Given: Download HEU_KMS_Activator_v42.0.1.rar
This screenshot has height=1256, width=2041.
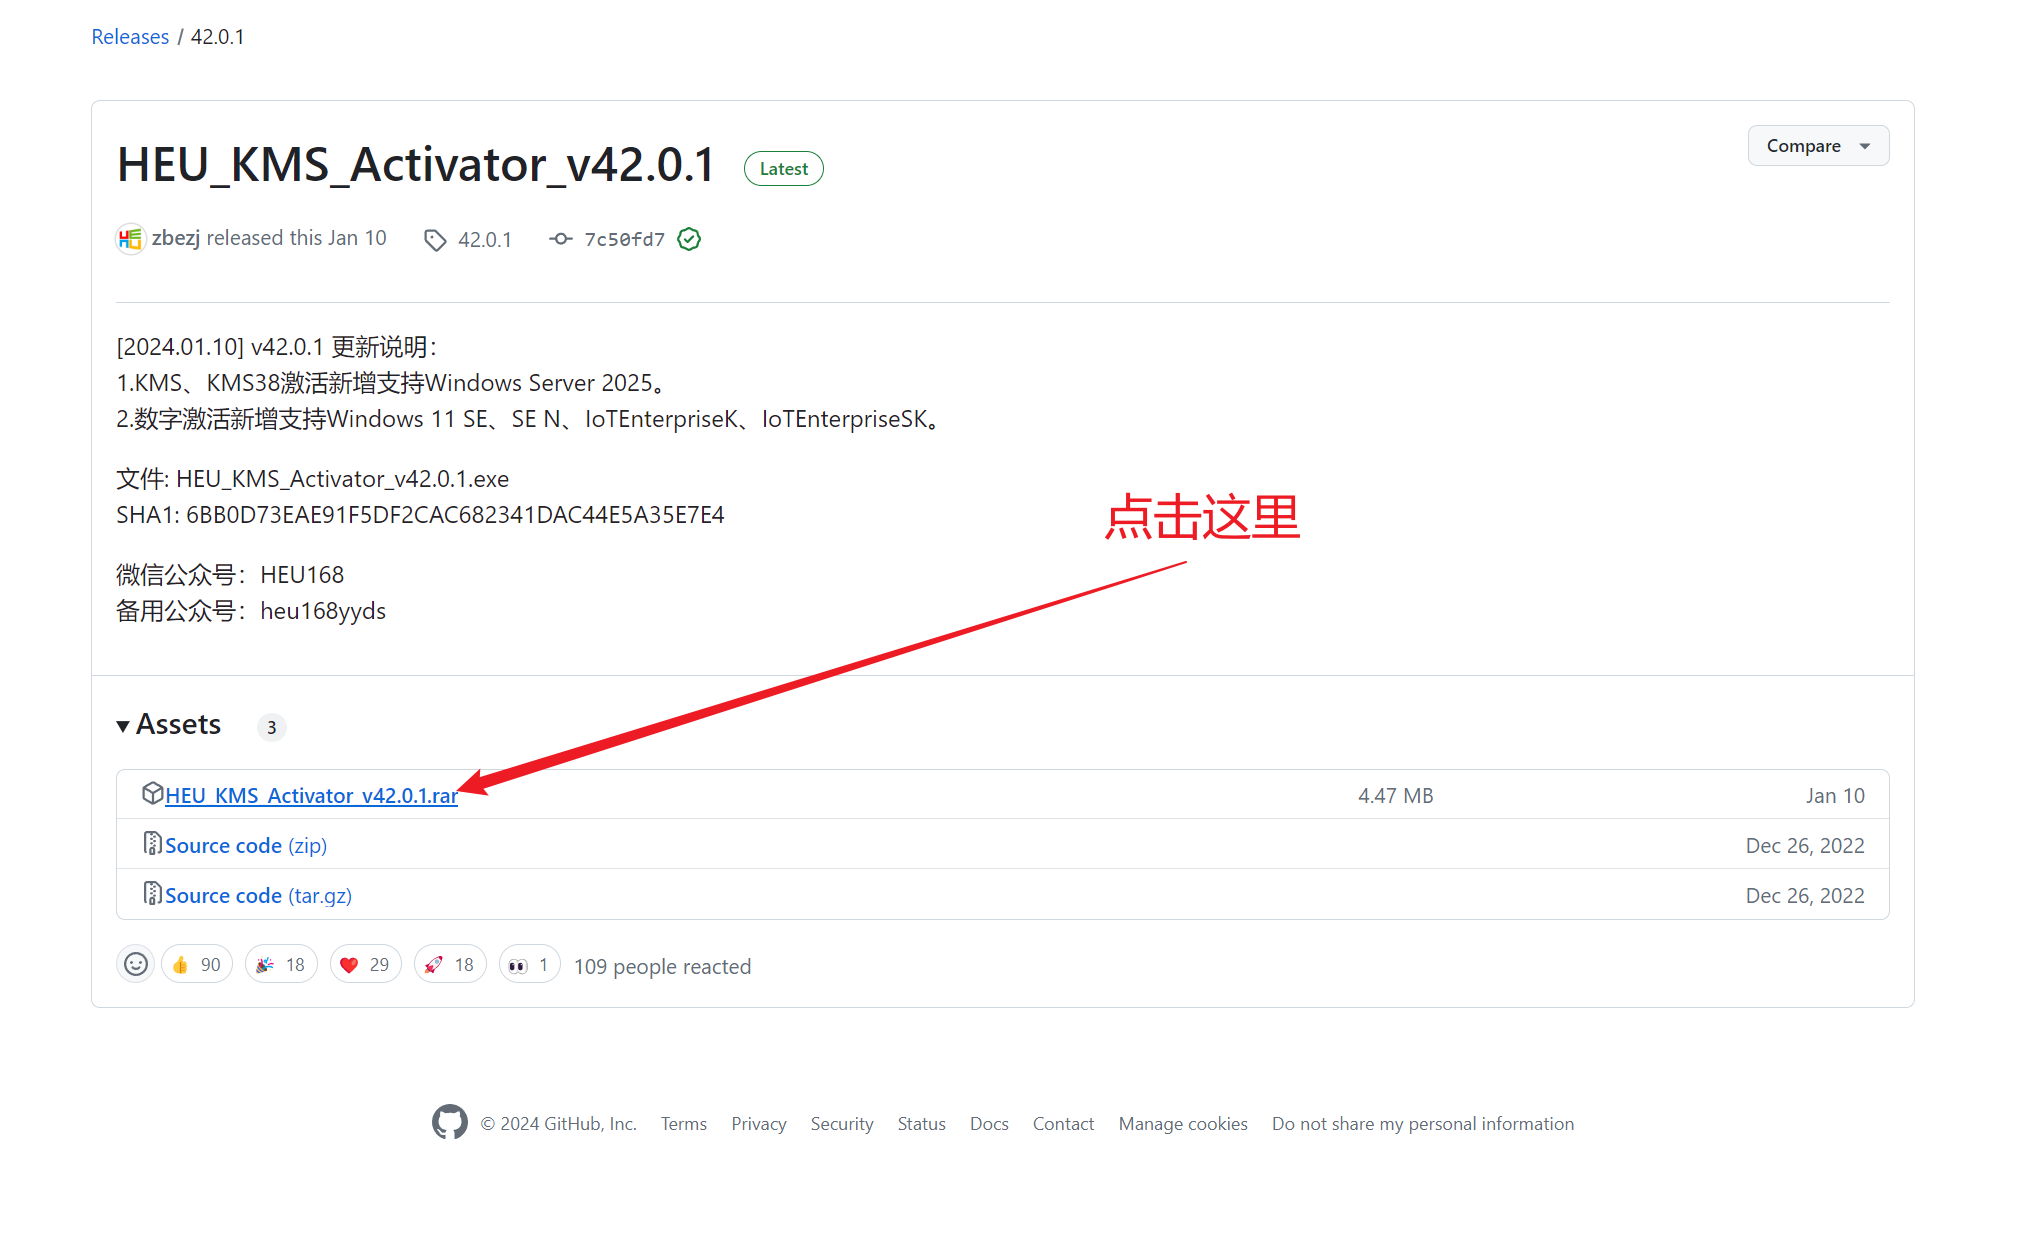Looking at the screenshot, I should pyautogui.click(x=311, y=796).
